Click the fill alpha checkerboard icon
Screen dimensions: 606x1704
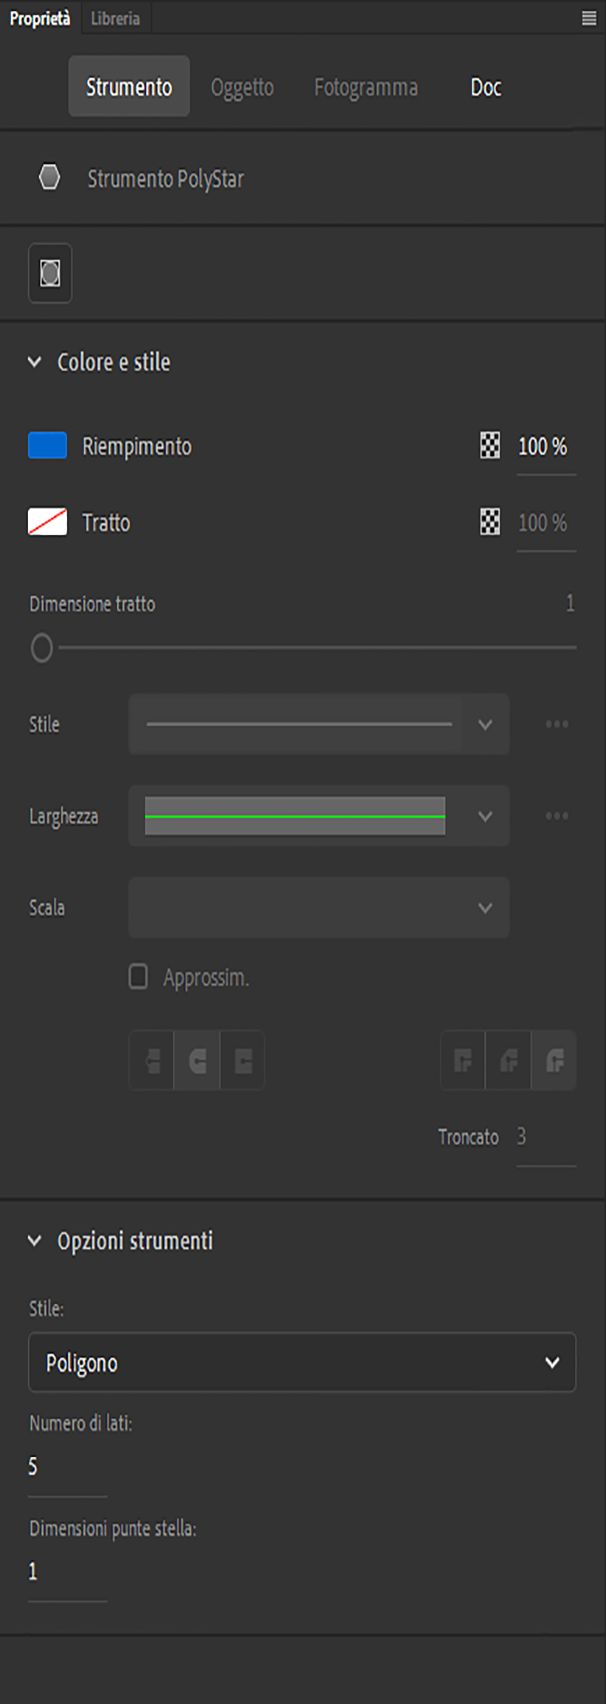point(490,446)
